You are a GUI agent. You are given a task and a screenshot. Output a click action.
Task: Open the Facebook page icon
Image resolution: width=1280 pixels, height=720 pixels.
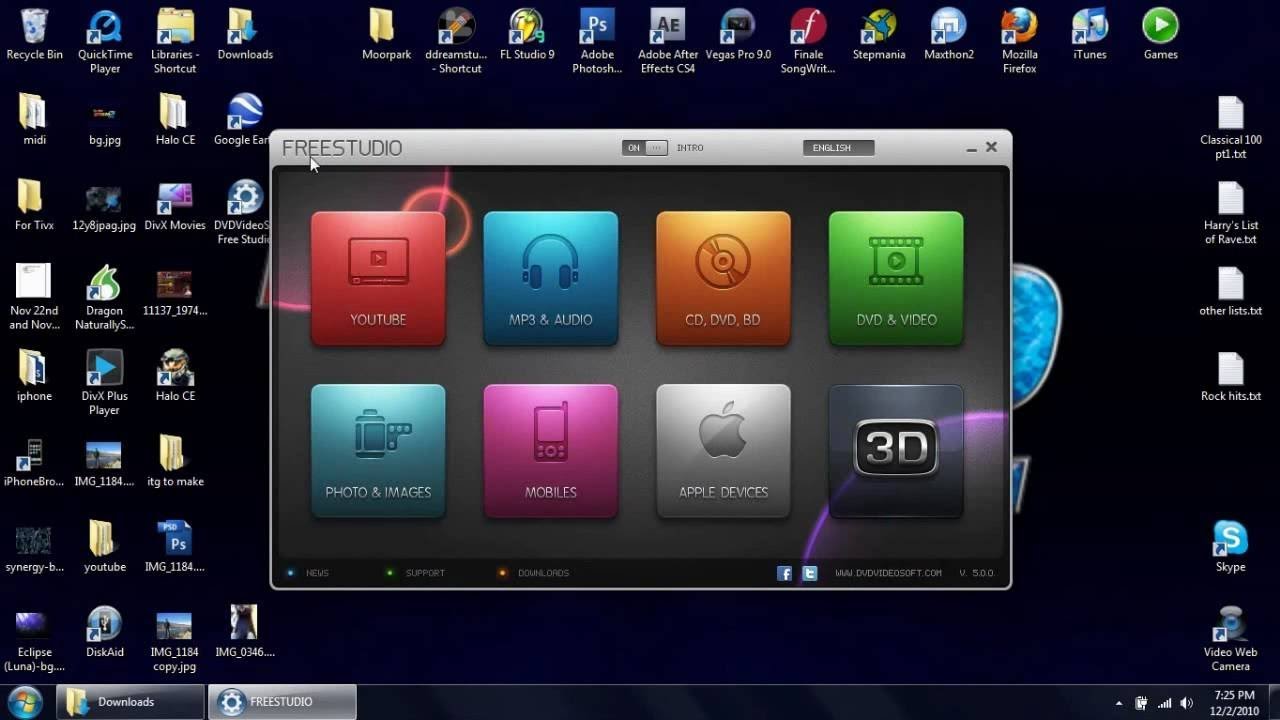click(785, 573)
